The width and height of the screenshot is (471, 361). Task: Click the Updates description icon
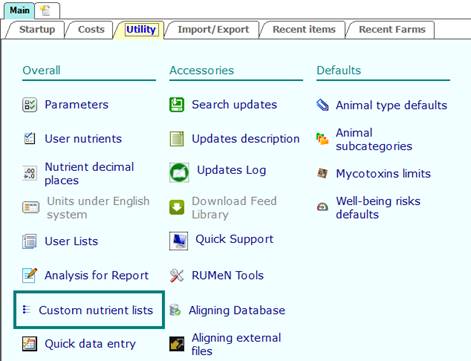coord(177,139)
